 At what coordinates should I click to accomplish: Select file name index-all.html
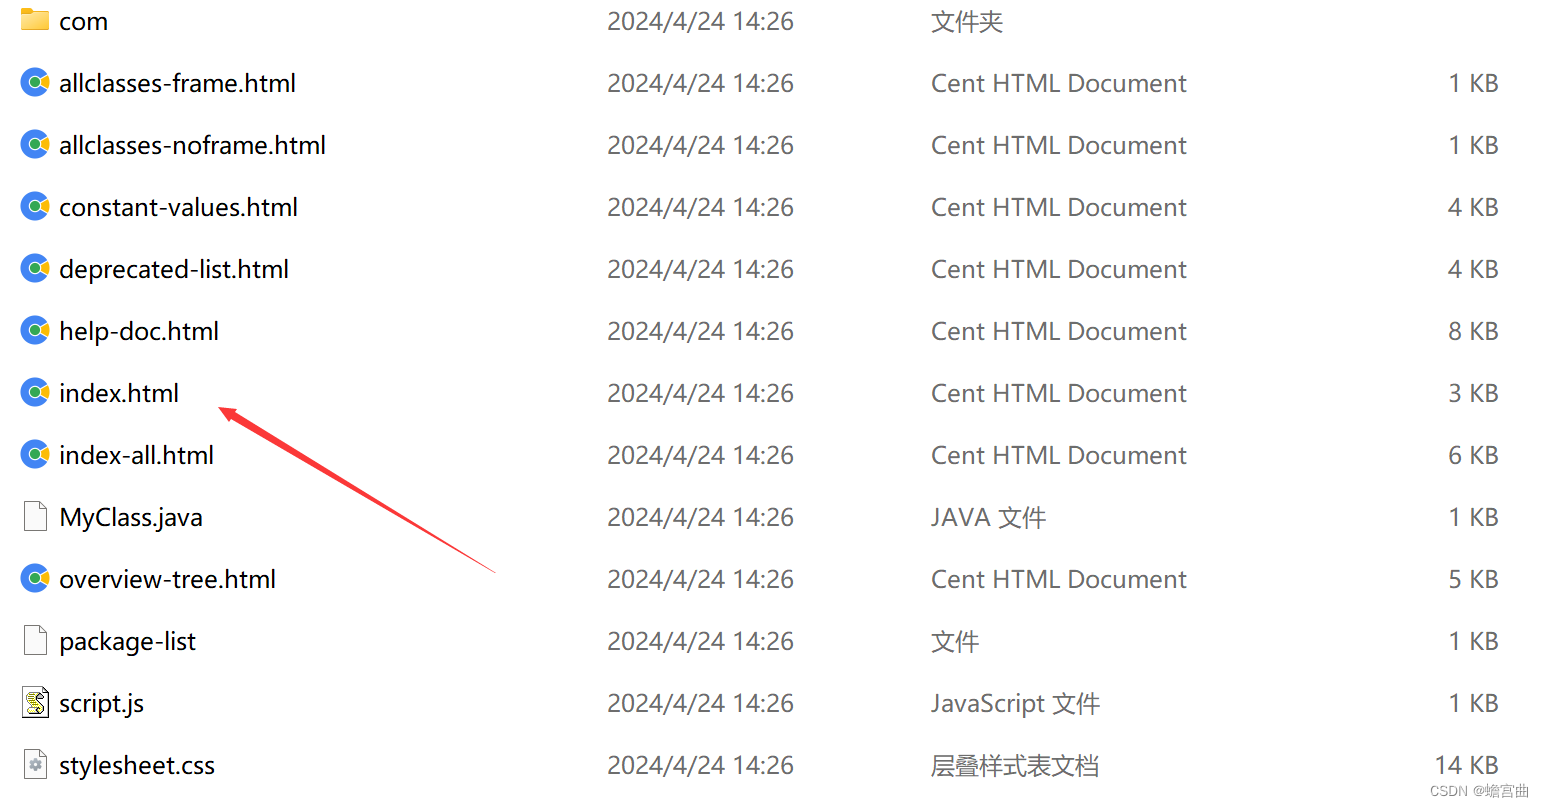[136, 455]
